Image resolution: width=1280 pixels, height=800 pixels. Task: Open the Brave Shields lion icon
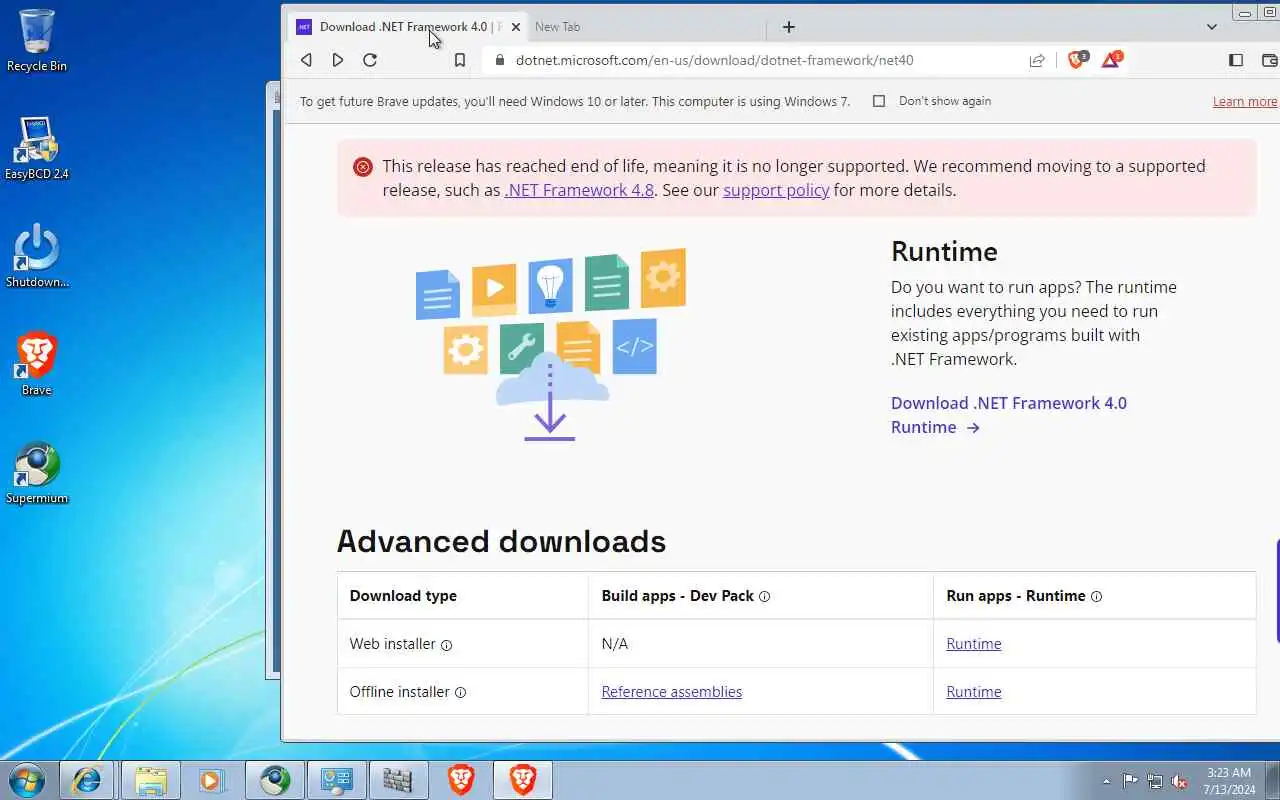(1077, 60)
